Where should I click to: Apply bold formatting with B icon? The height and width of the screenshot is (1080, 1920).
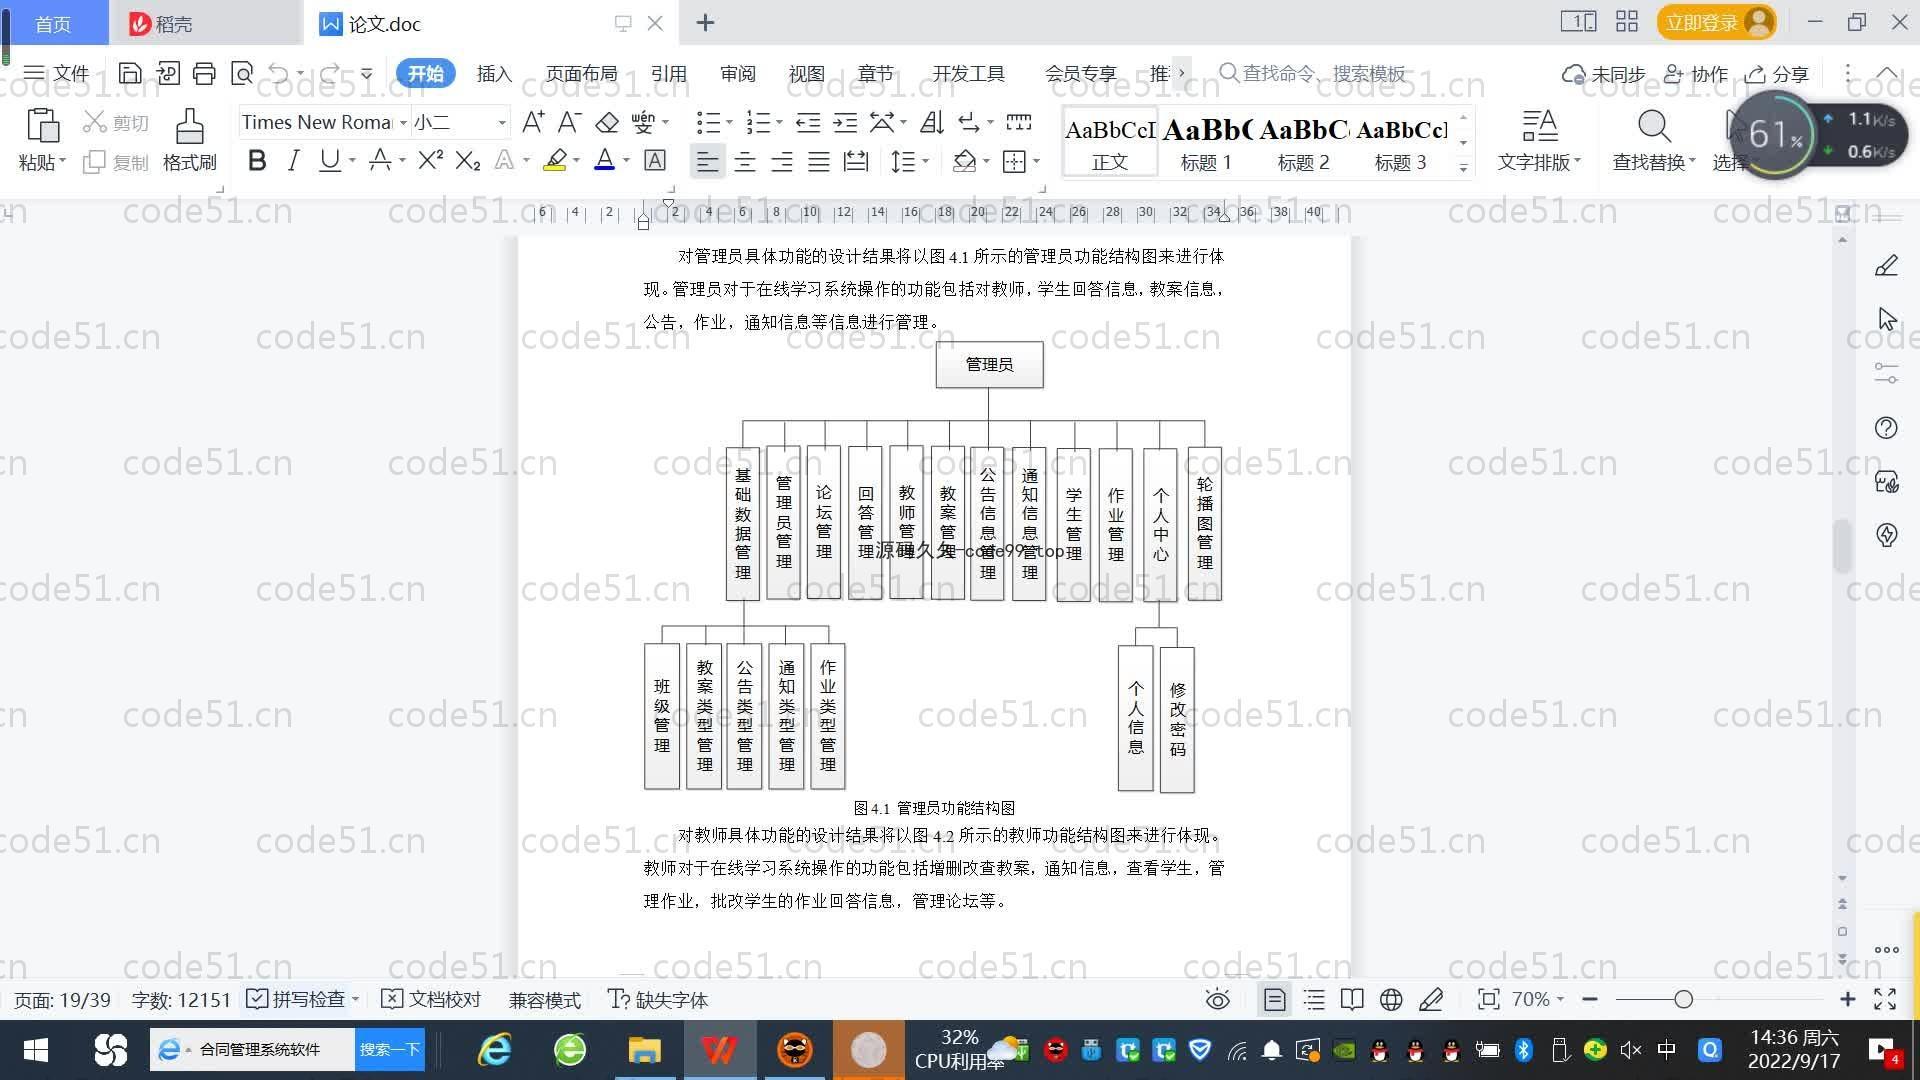(256, 161)
